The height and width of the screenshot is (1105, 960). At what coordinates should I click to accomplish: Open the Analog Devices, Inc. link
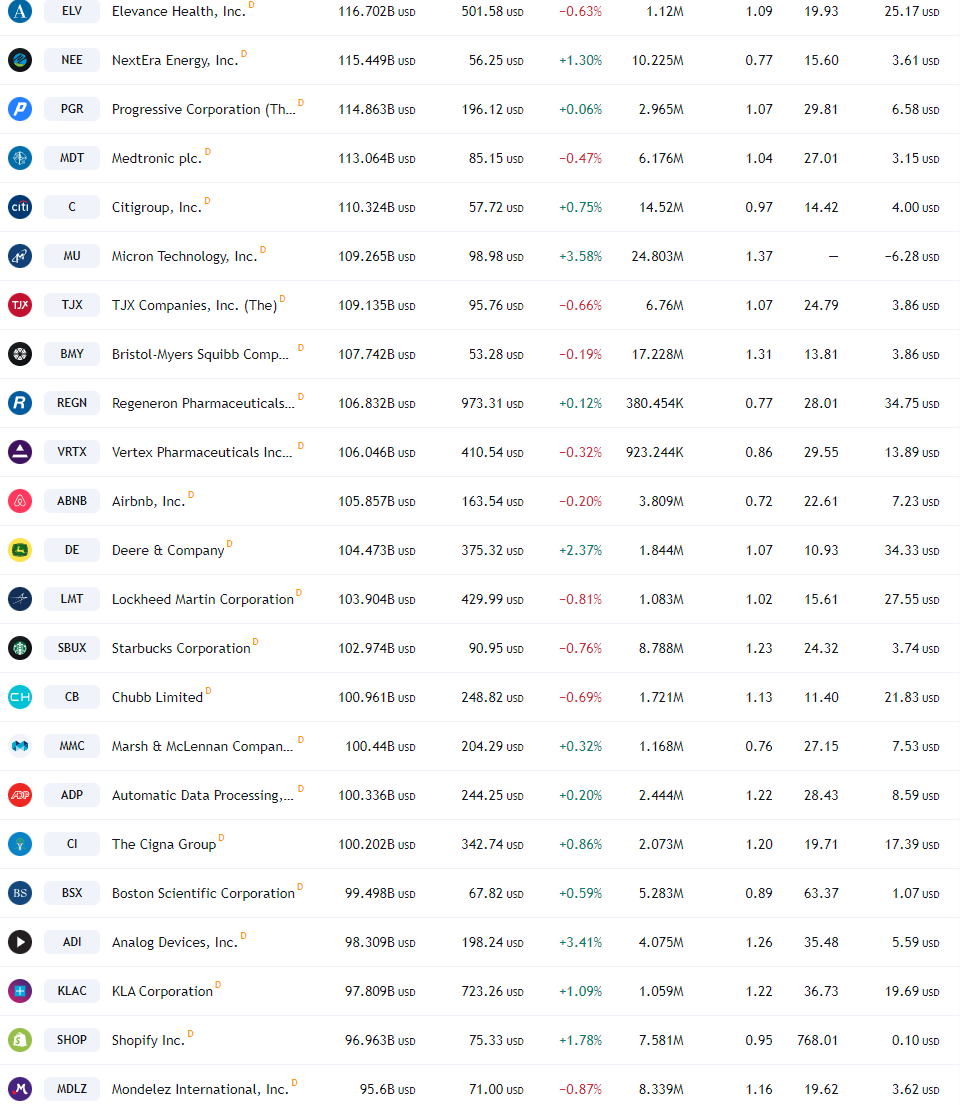(175, 942)
